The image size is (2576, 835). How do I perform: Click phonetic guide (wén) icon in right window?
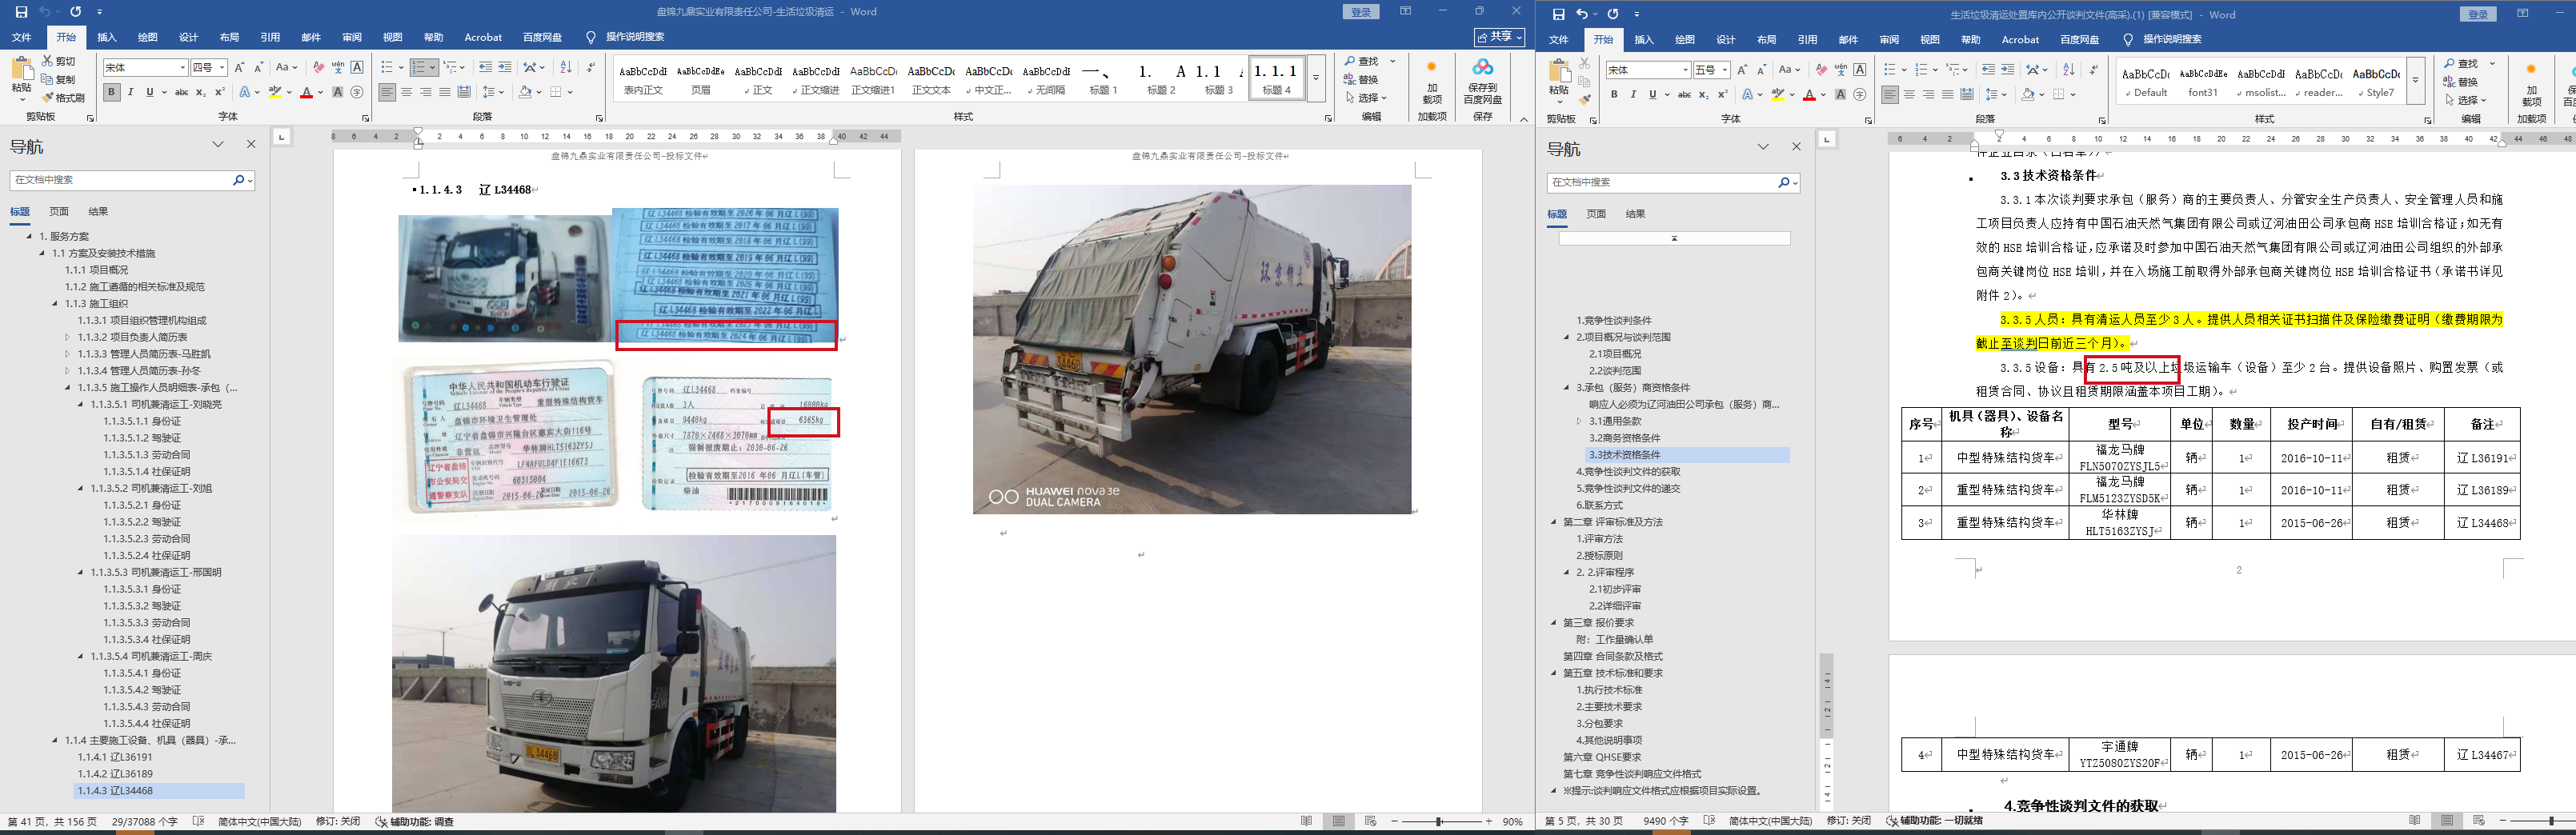click(1841, 69)
